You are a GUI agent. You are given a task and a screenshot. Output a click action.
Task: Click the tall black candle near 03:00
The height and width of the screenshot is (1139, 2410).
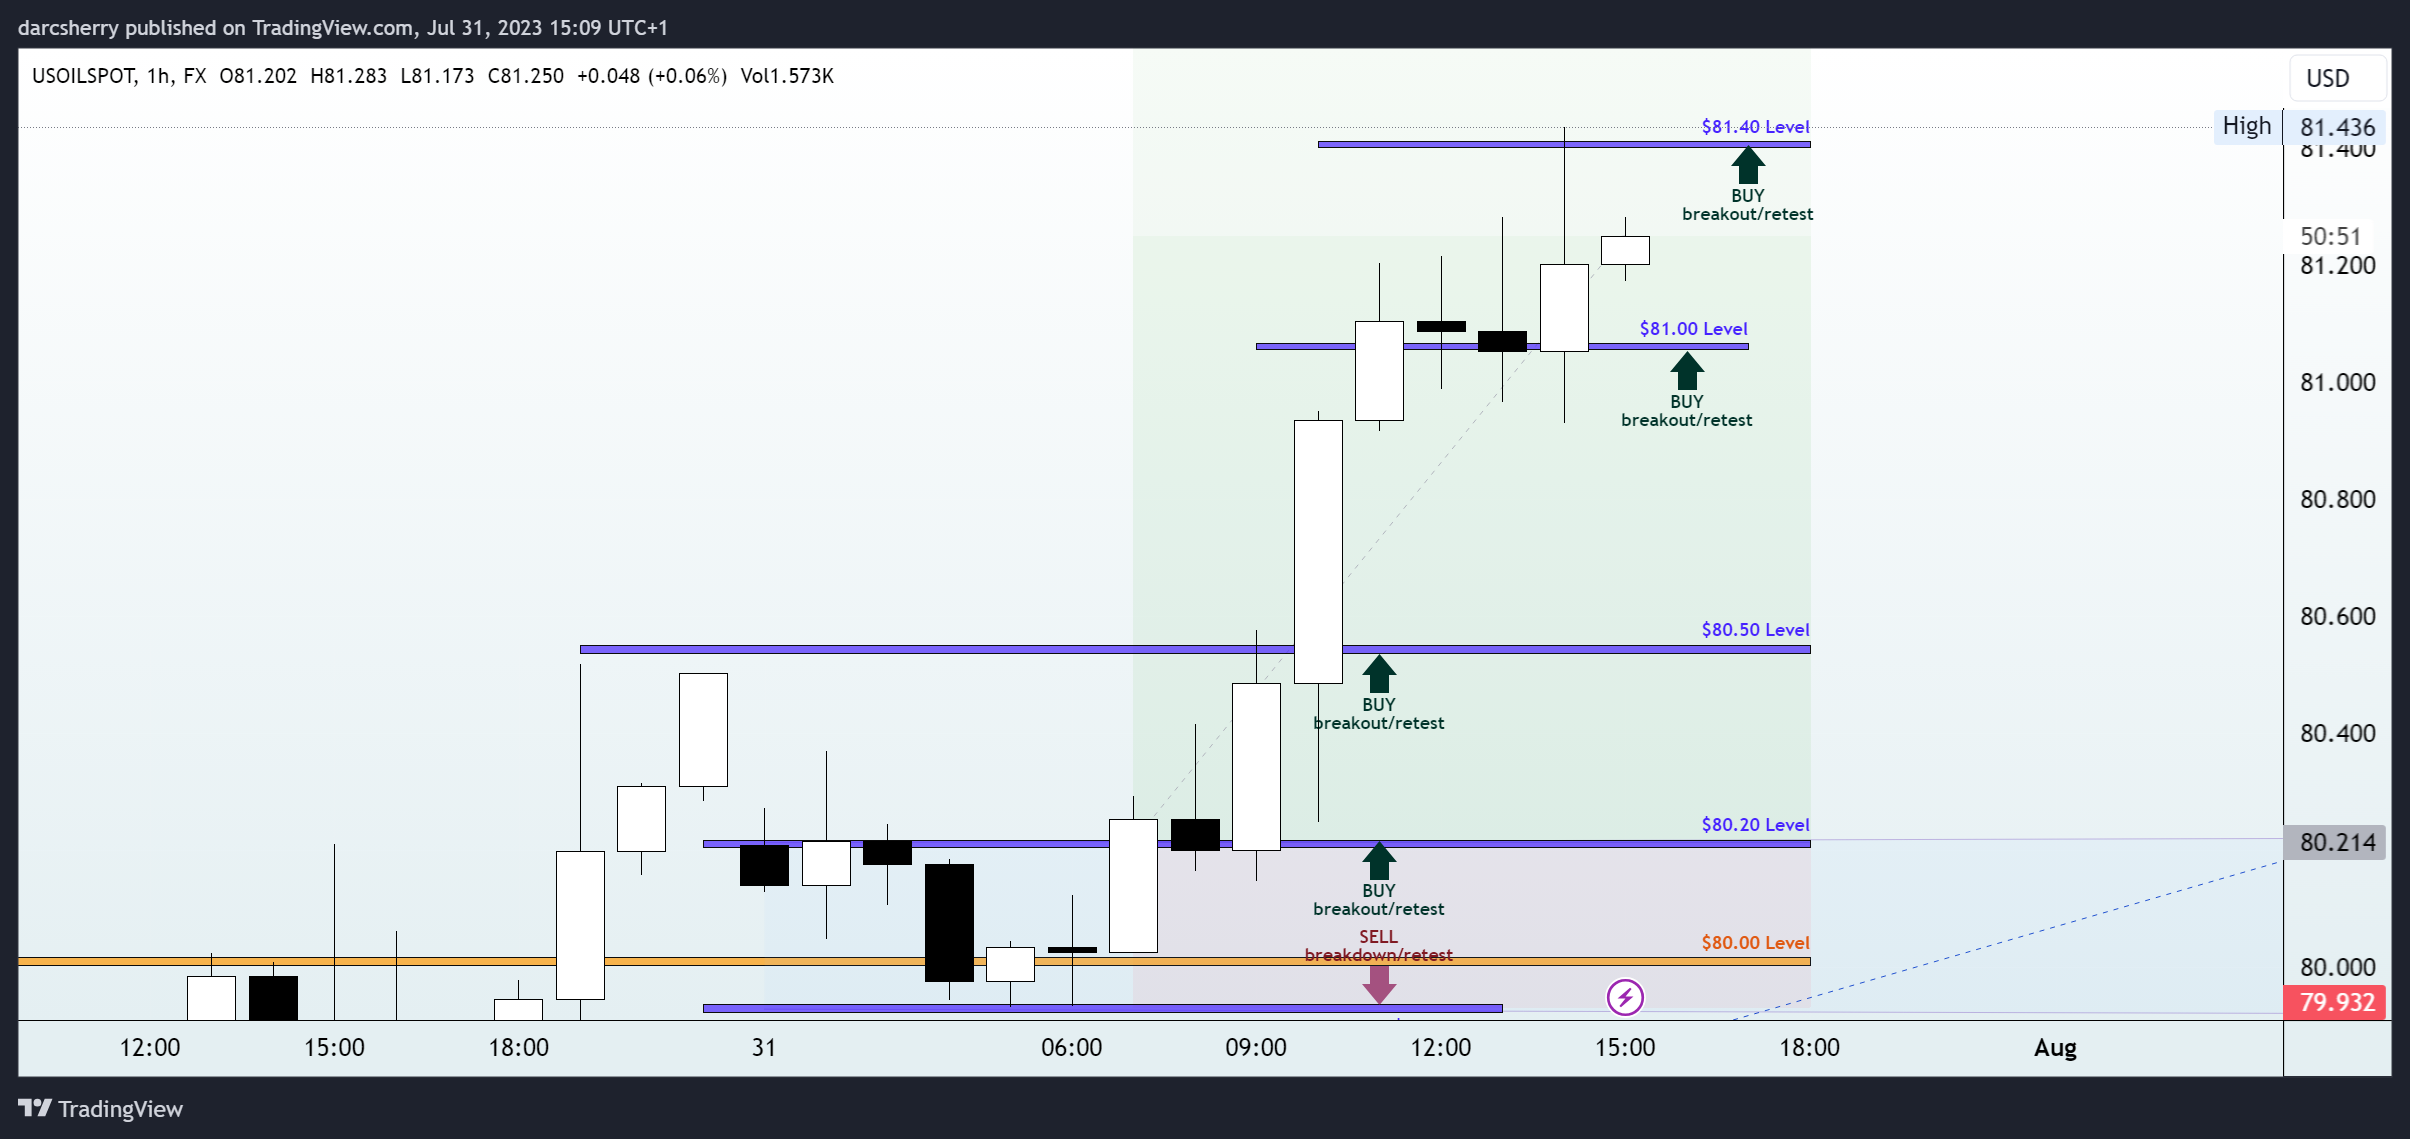click(x=949, y=923)
